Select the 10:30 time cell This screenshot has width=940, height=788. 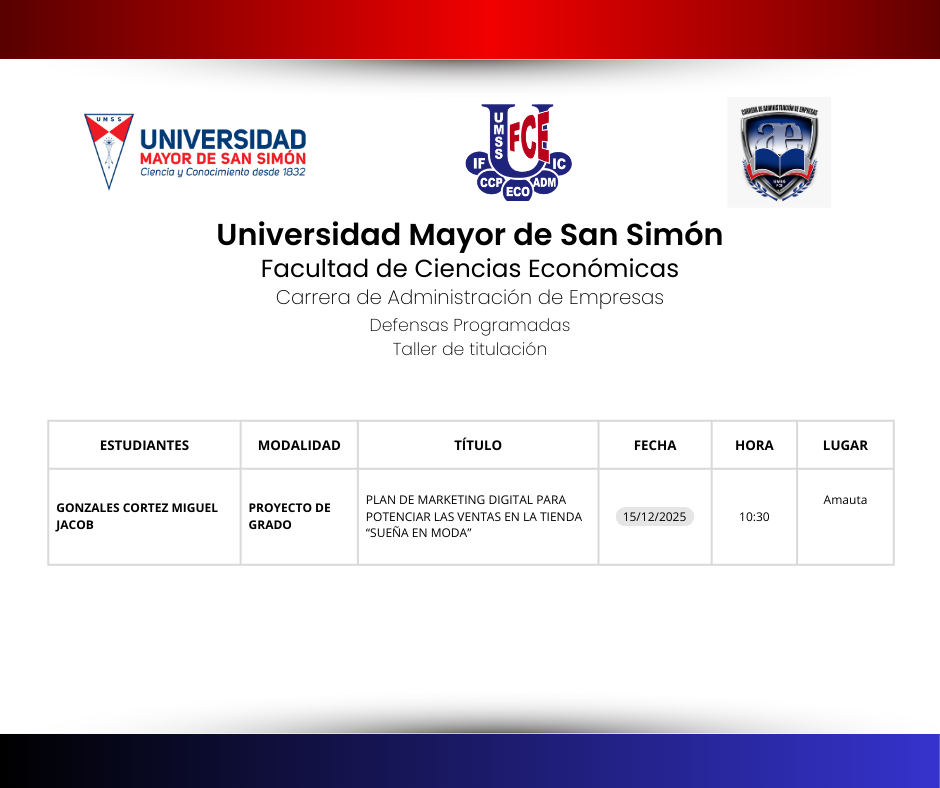coord(754,517)
